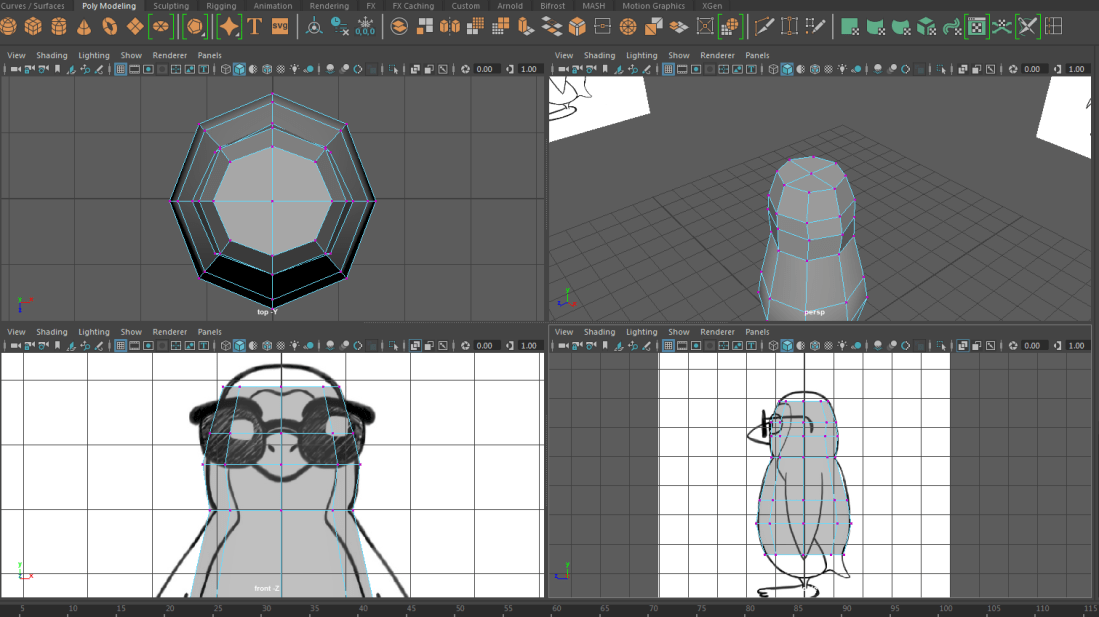Viewport: 1099px width, 617px height.
Task: Create a polygon cube from the shelf
Action: pyautogui.click(x=36, y=26)
